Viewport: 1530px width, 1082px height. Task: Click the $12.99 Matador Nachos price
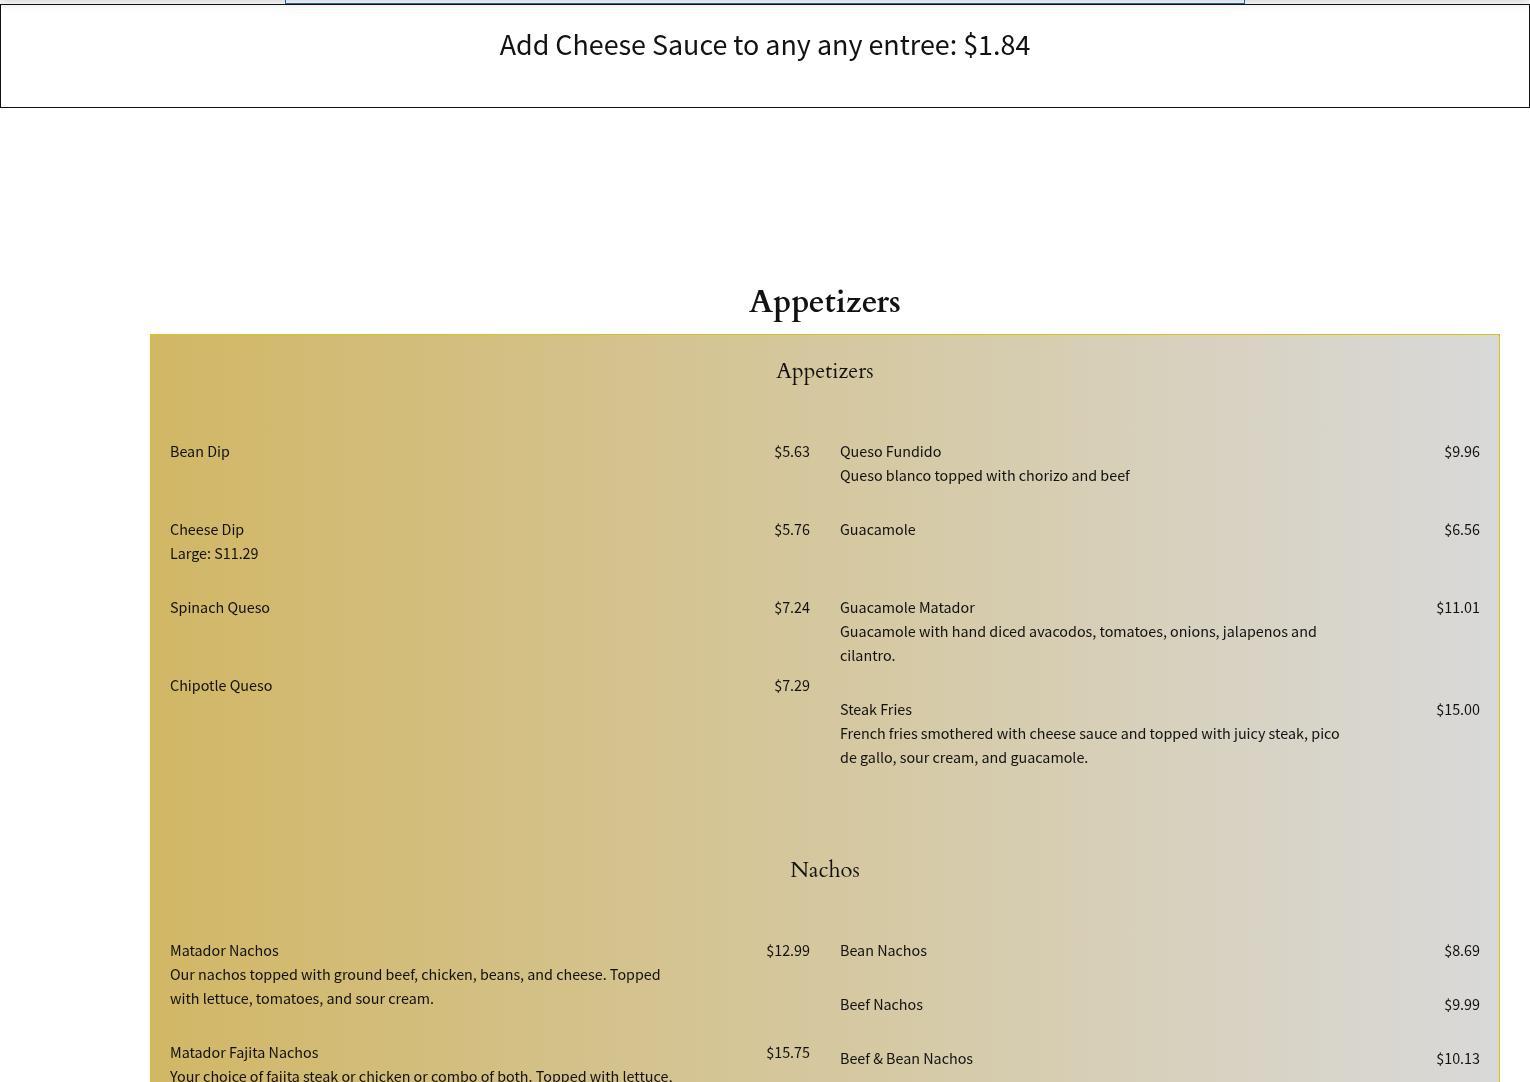coord(787,951)
